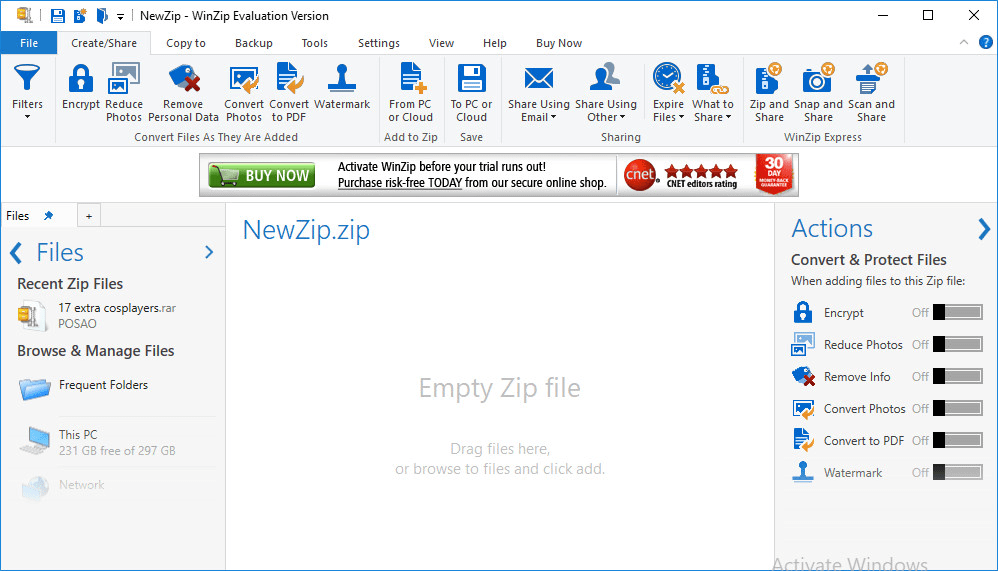Follow the Purchase risk-free TODAY link
This screenshot has height=571, width=998.
click(x=400, y=183)
